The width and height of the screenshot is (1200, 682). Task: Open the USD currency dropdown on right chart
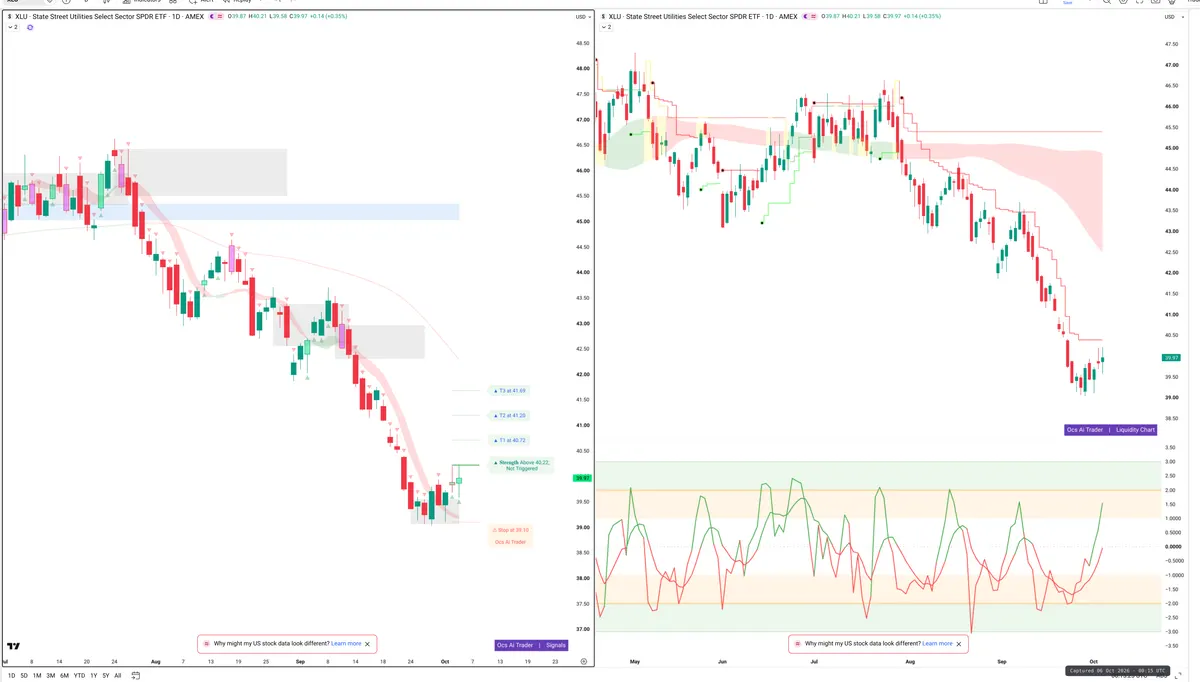click(x=1172, y=17)
